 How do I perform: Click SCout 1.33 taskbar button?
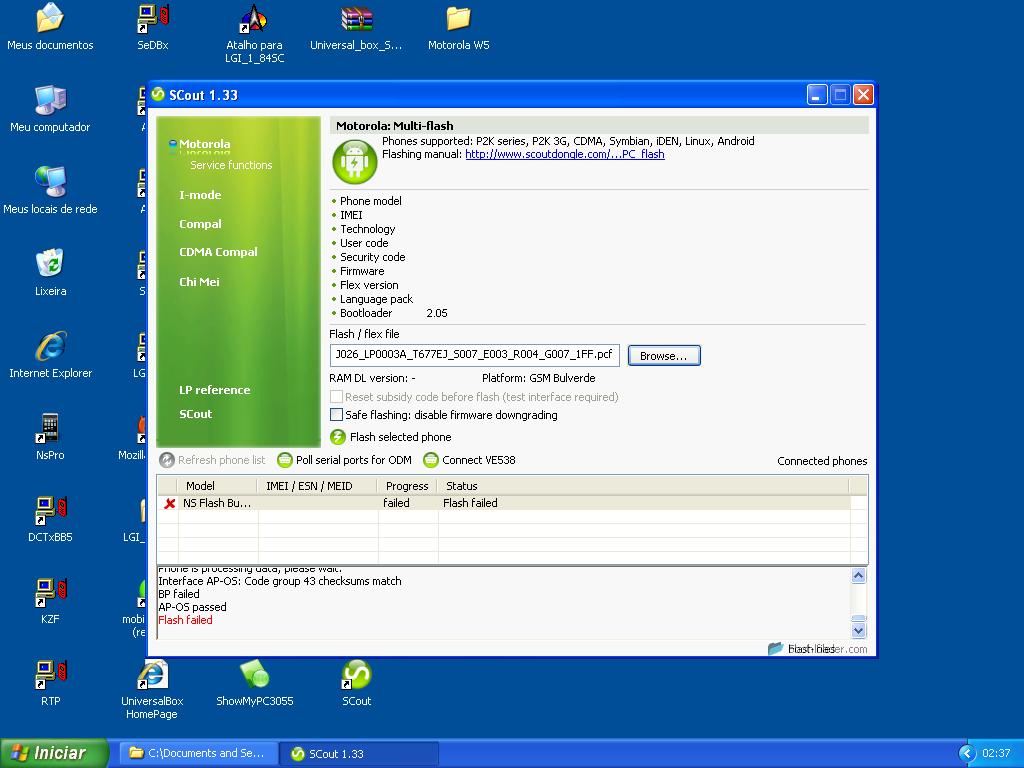pyautogui.click(x=358, y=753)
